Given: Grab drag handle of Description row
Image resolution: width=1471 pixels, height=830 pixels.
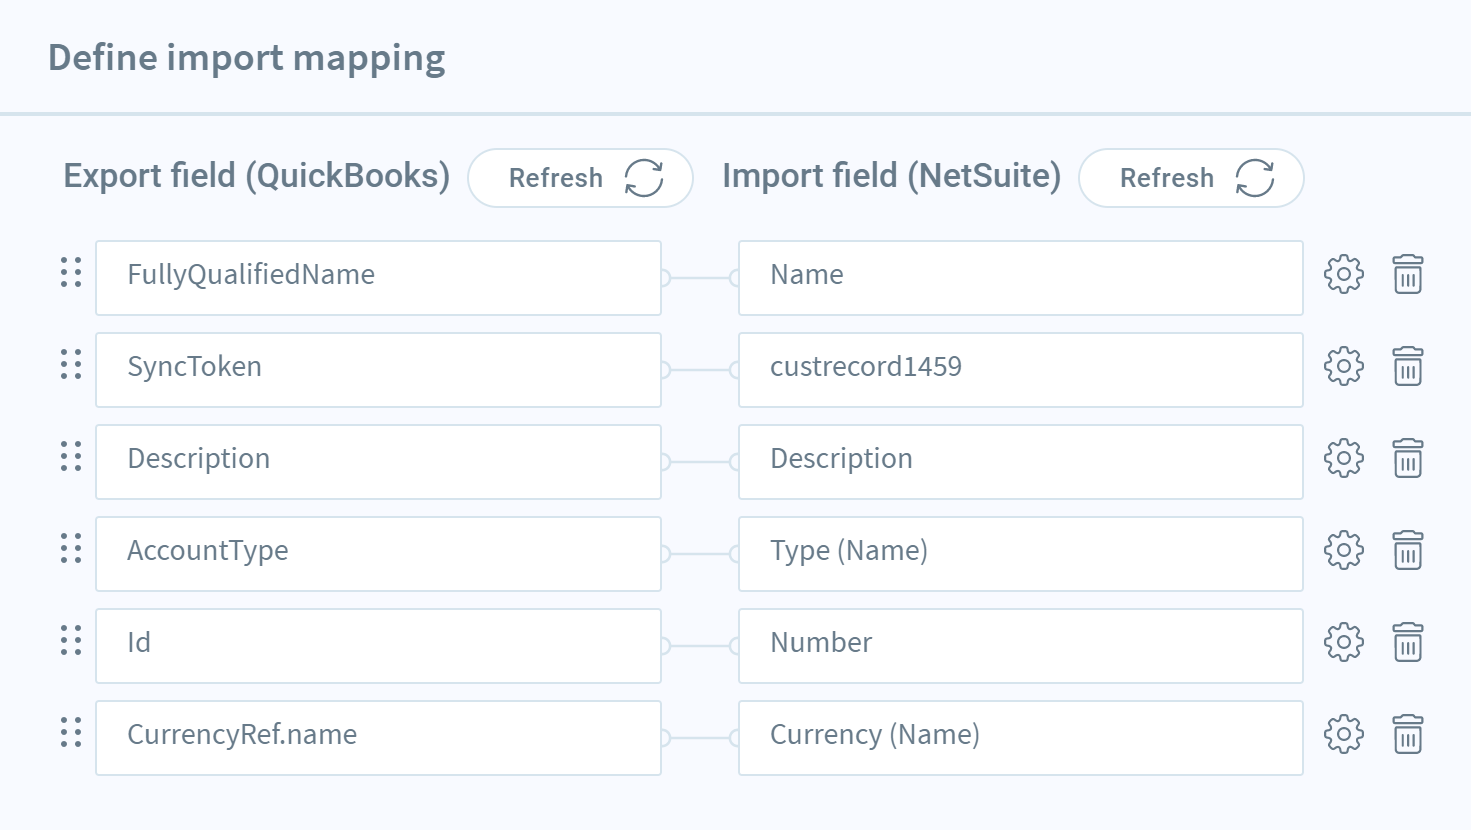Looking at the screenshot, I should pyautogui.click(x=71, y=456).
